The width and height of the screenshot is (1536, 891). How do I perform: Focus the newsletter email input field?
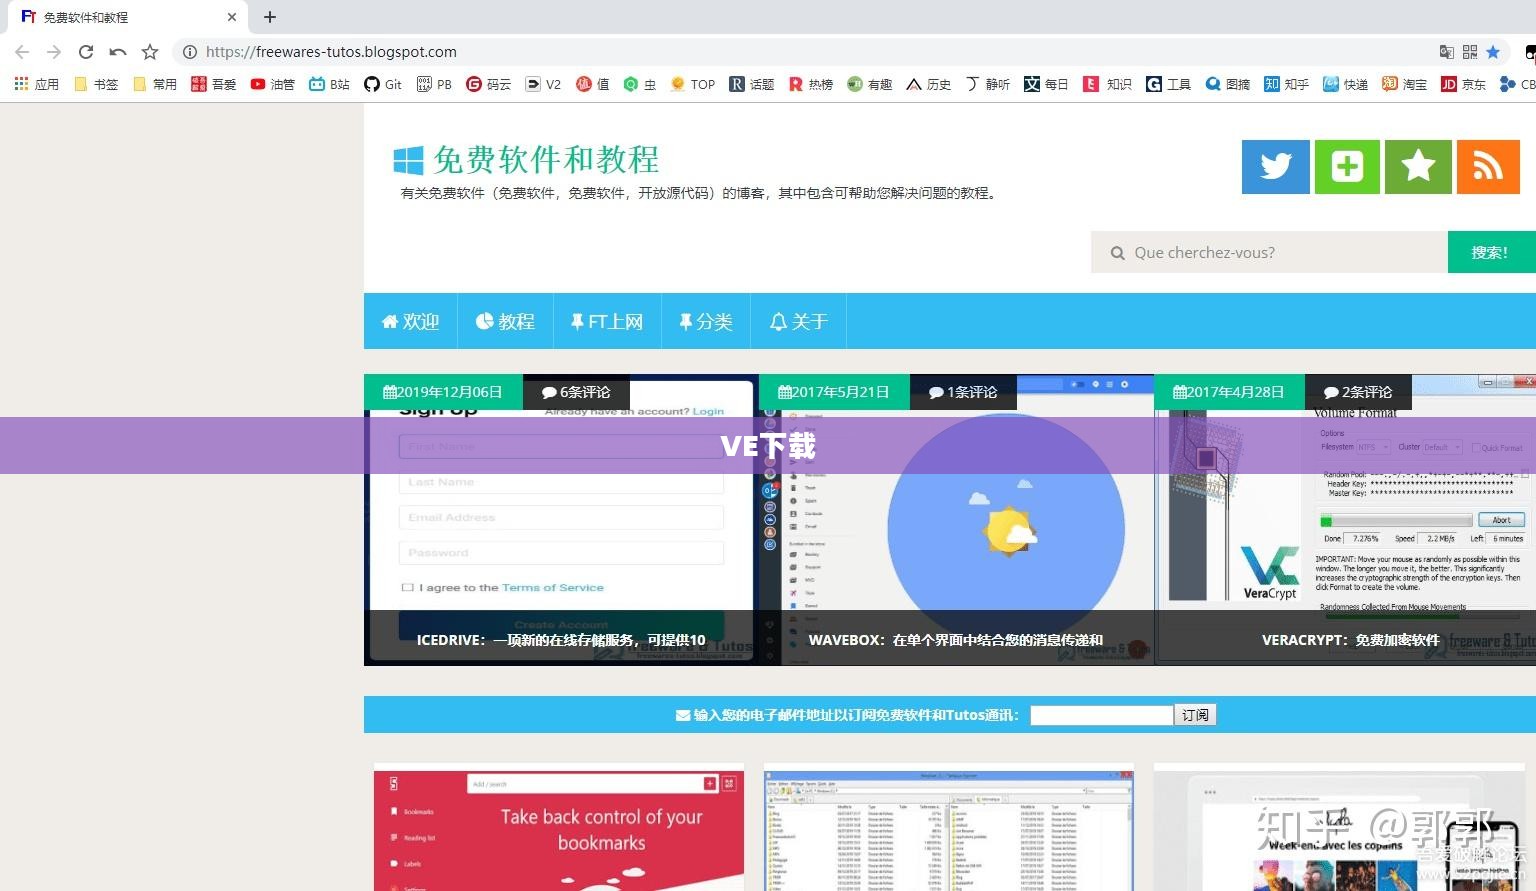pyautogui.click(x=1101, y=715)
